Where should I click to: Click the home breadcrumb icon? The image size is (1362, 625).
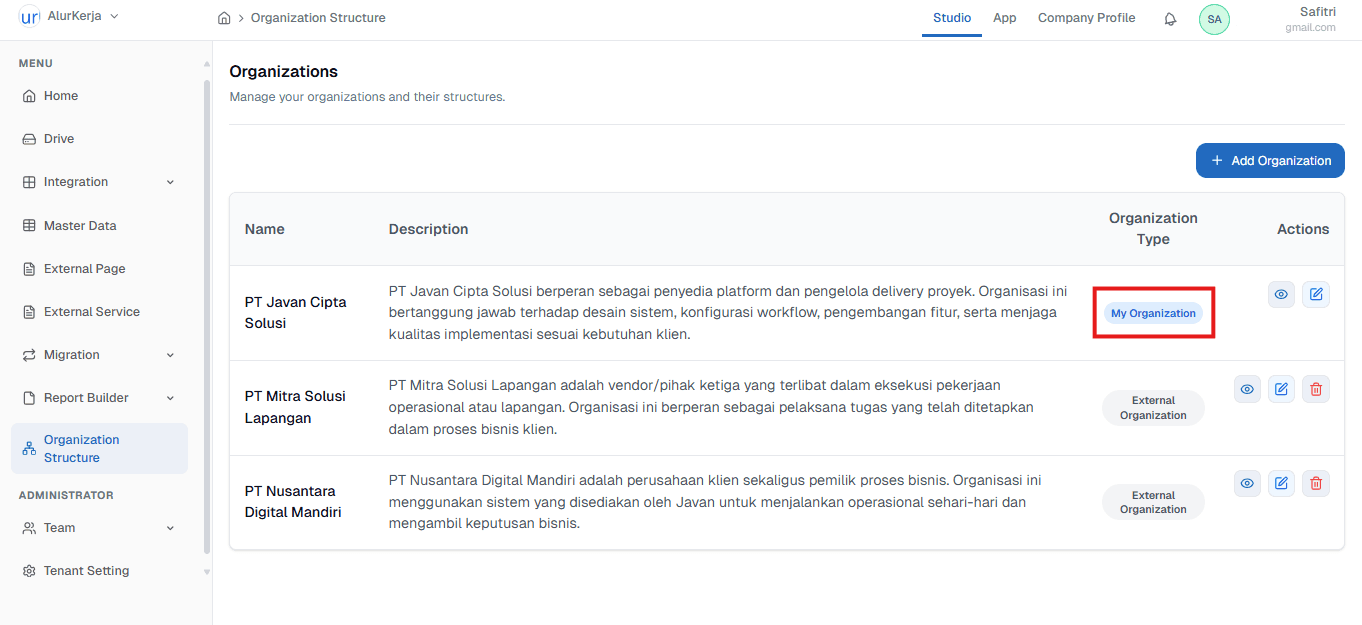(x=223, y=17)
